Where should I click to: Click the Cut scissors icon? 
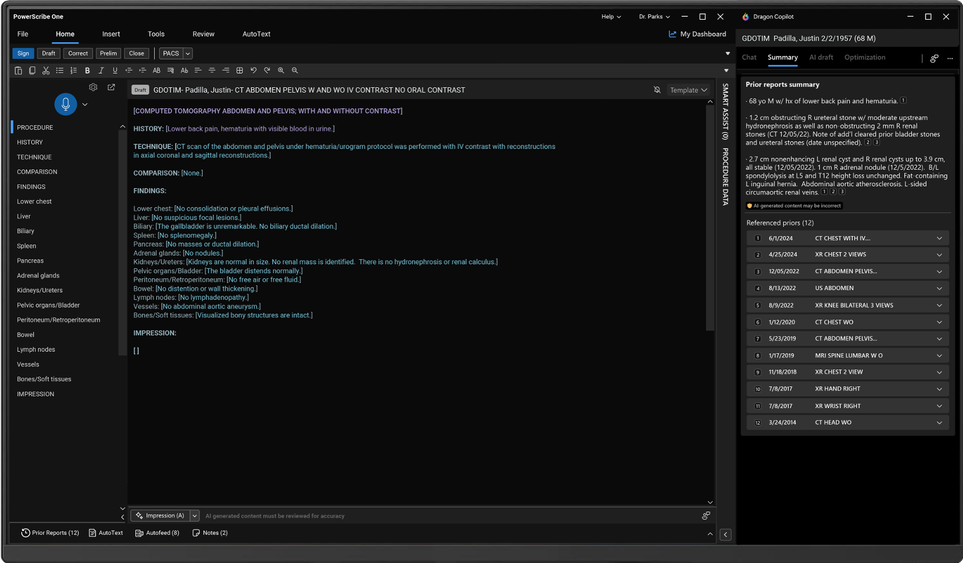[x=46, y=71]
